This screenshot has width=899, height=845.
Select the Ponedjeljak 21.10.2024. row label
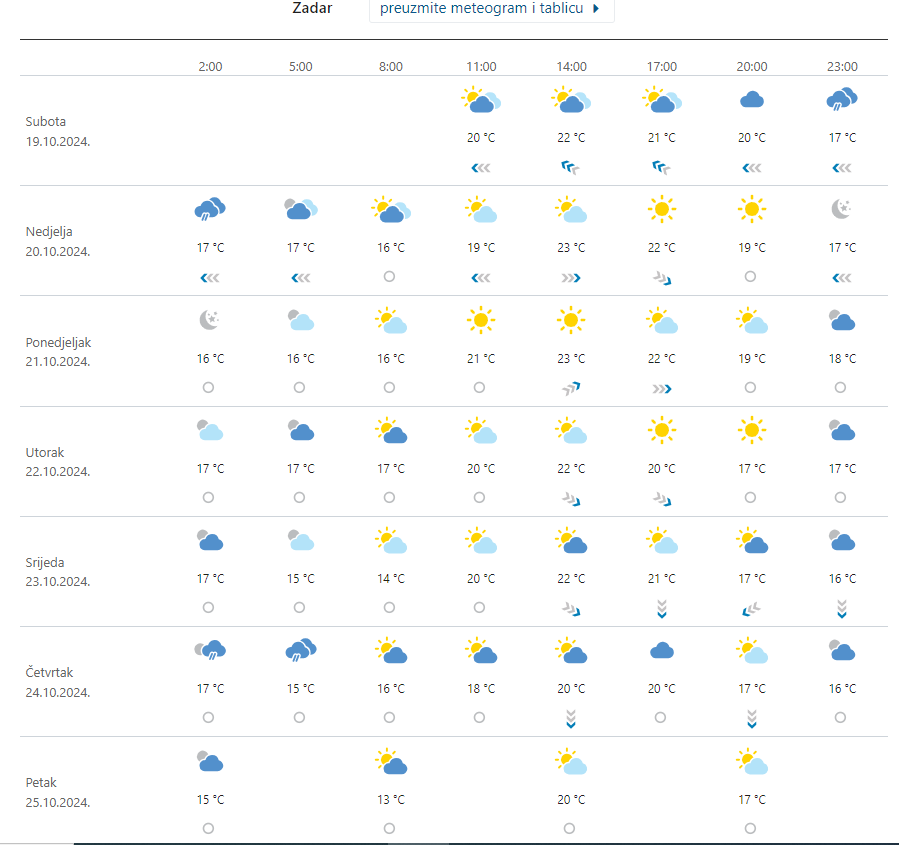59,351
